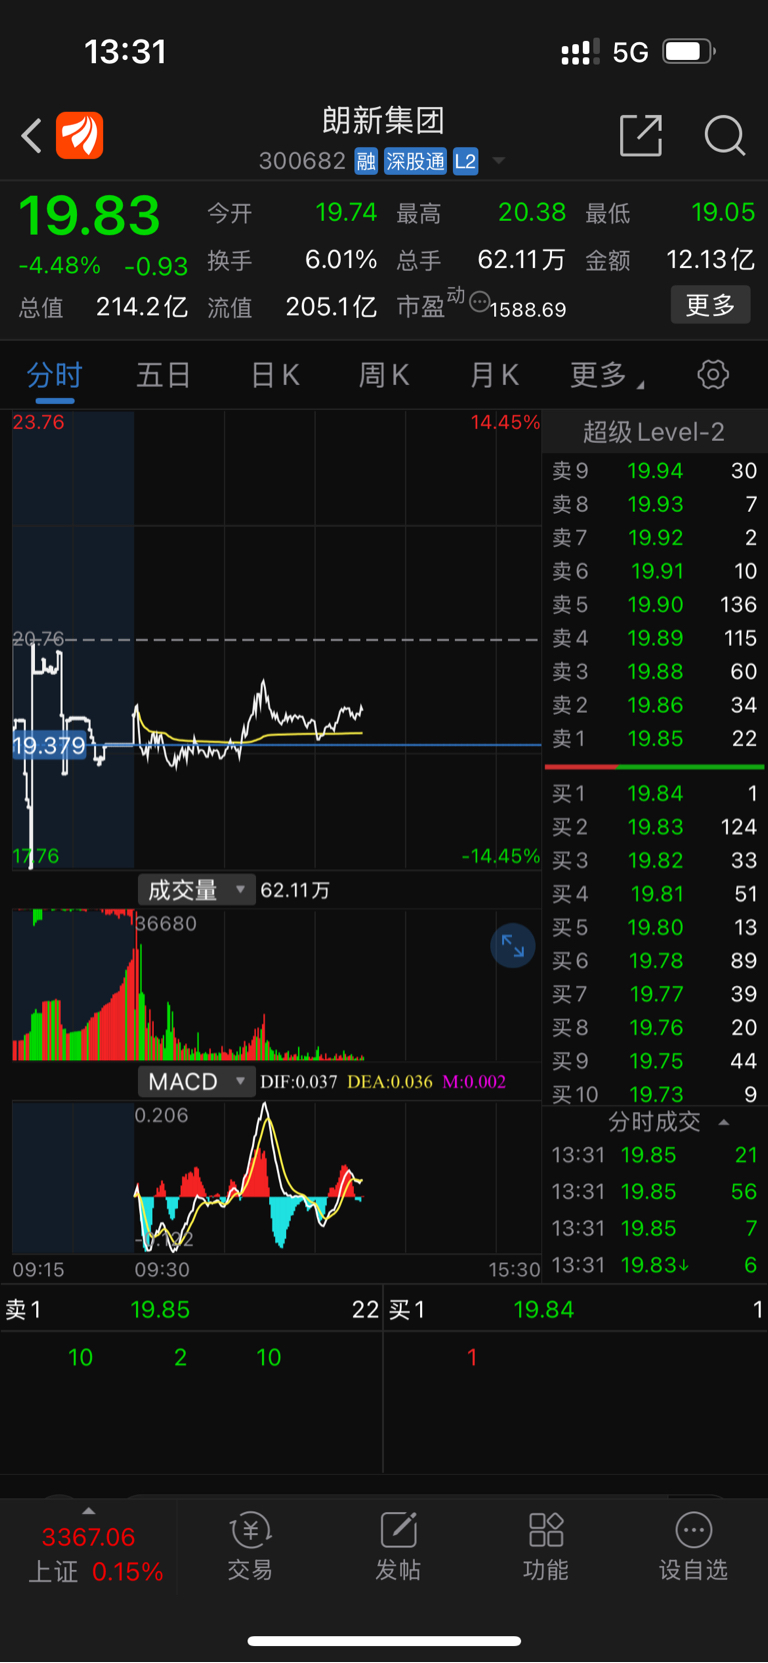Collapse the 分时成交 trade list
Screen dimensions: 768x1663
[x=724, y=1122]
